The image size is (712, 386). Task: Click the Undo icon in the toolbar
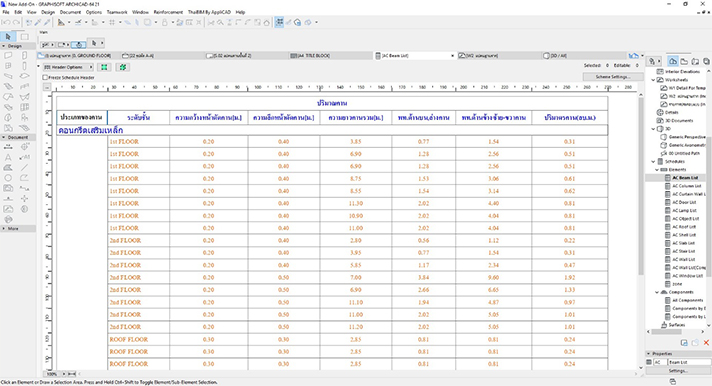point(6,22)
